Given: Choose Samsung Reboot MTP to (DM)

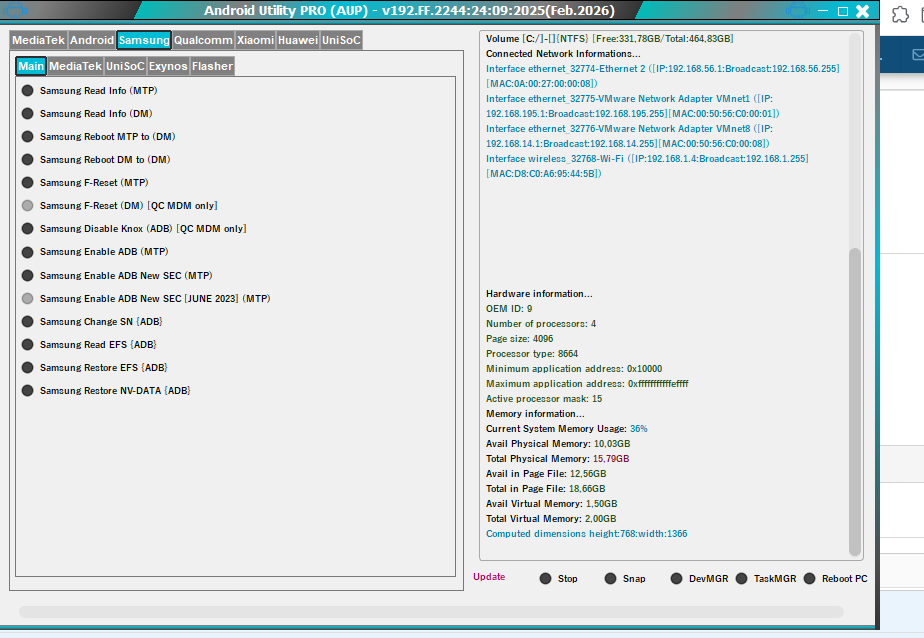Looking at the screenshot, I should pyautogui.click(x=27, y=137).
